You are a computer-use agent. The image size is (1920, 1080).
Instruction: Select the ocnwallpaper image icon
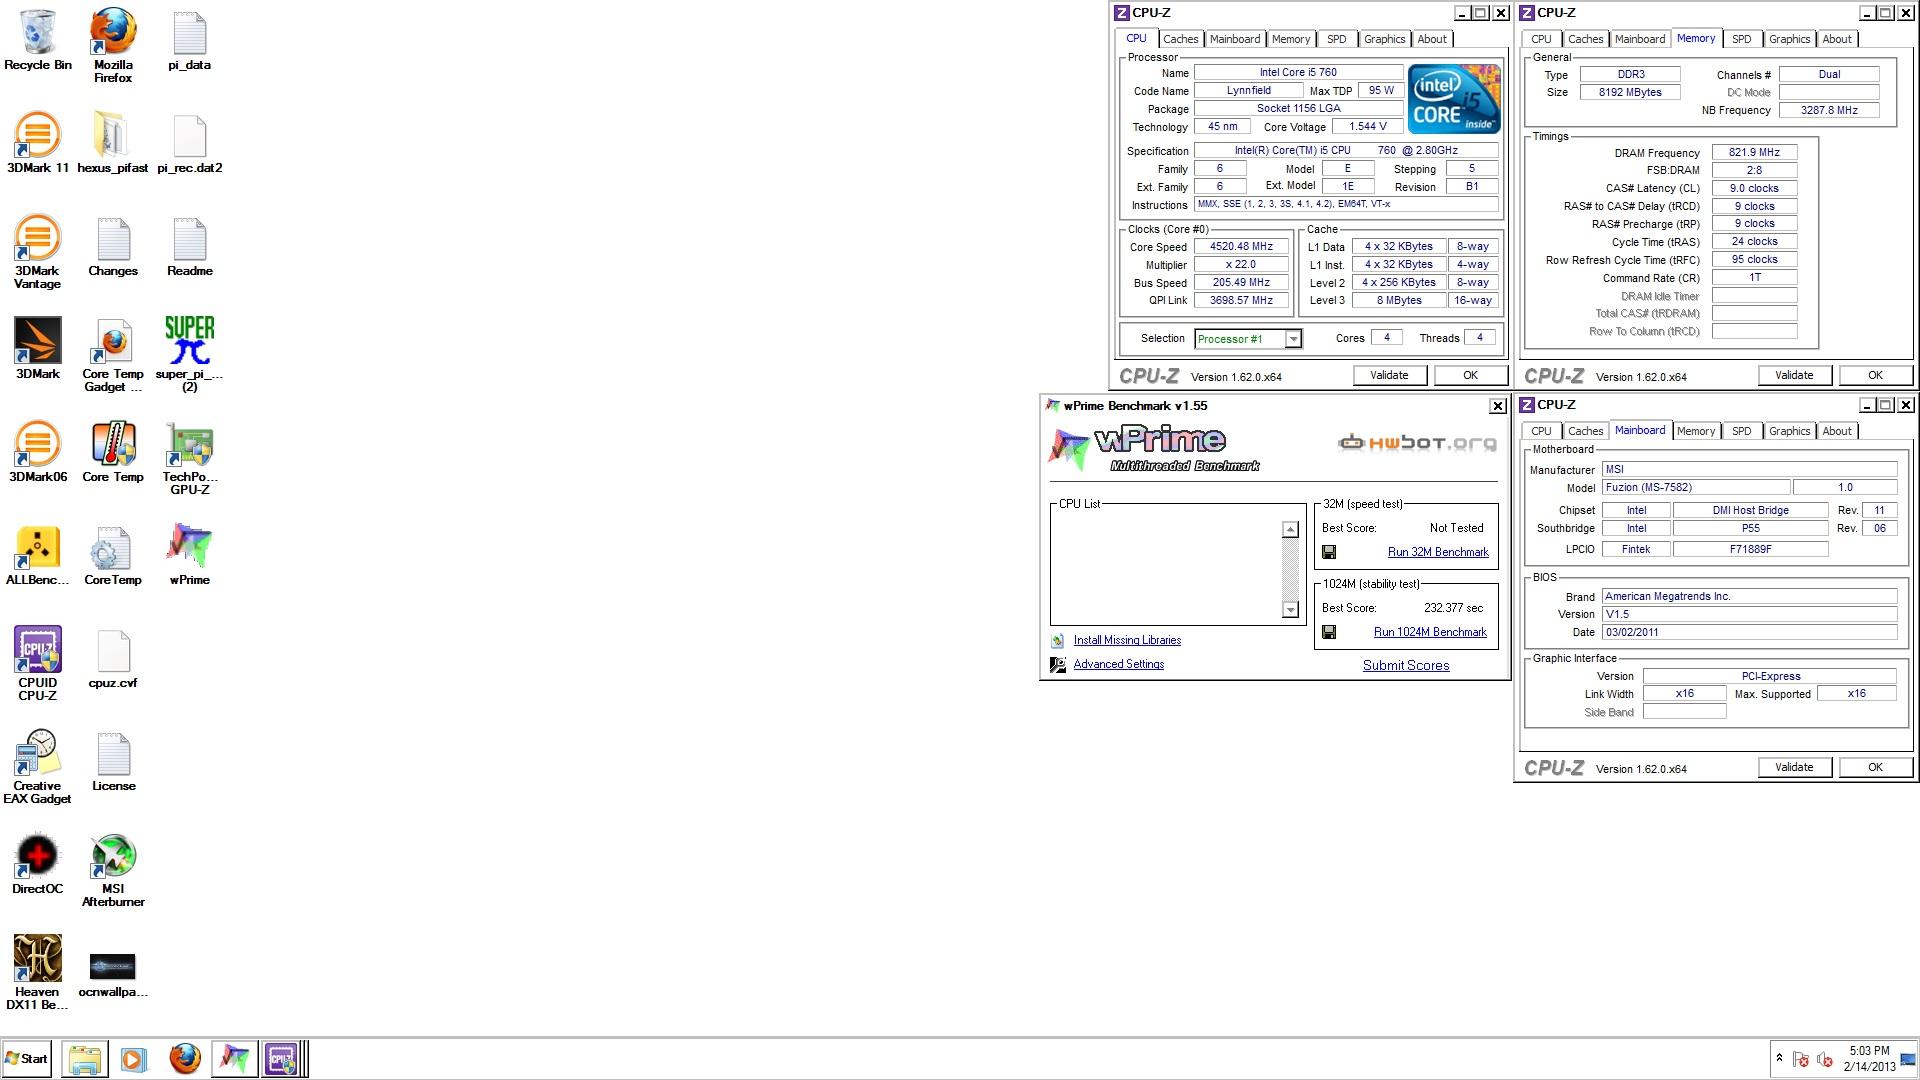pos(113,975)
